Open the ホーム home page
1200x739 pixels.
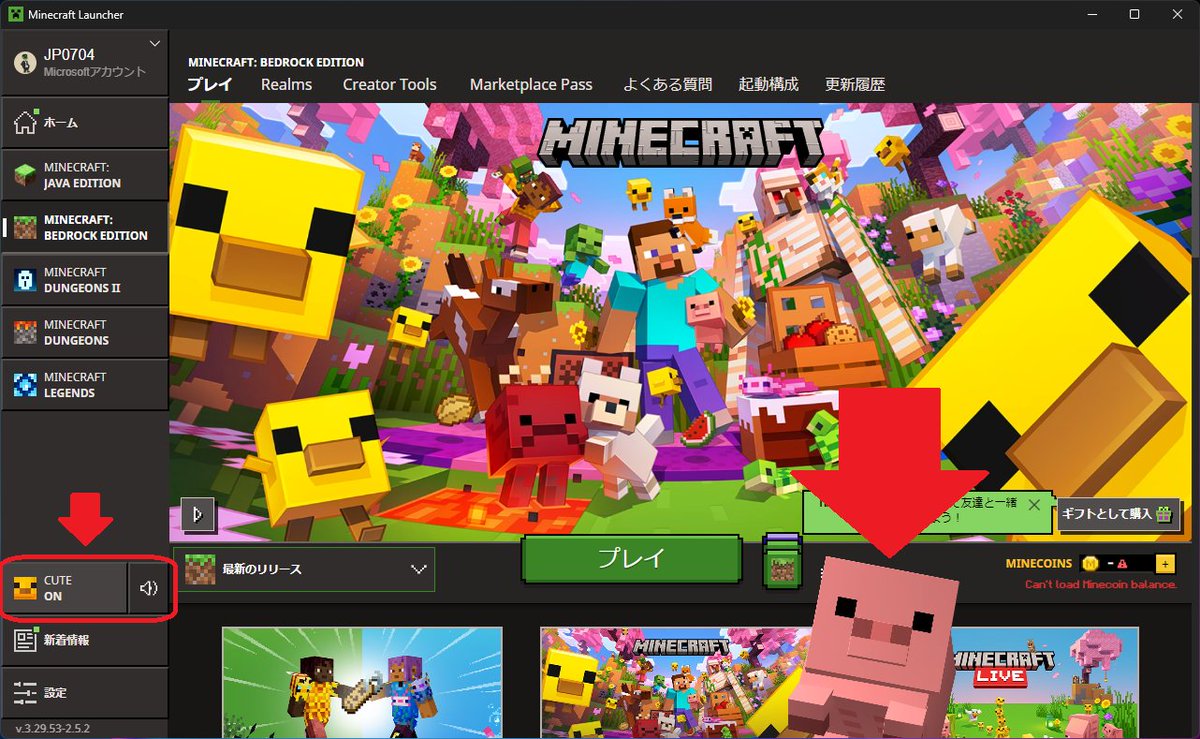(84, 123)
